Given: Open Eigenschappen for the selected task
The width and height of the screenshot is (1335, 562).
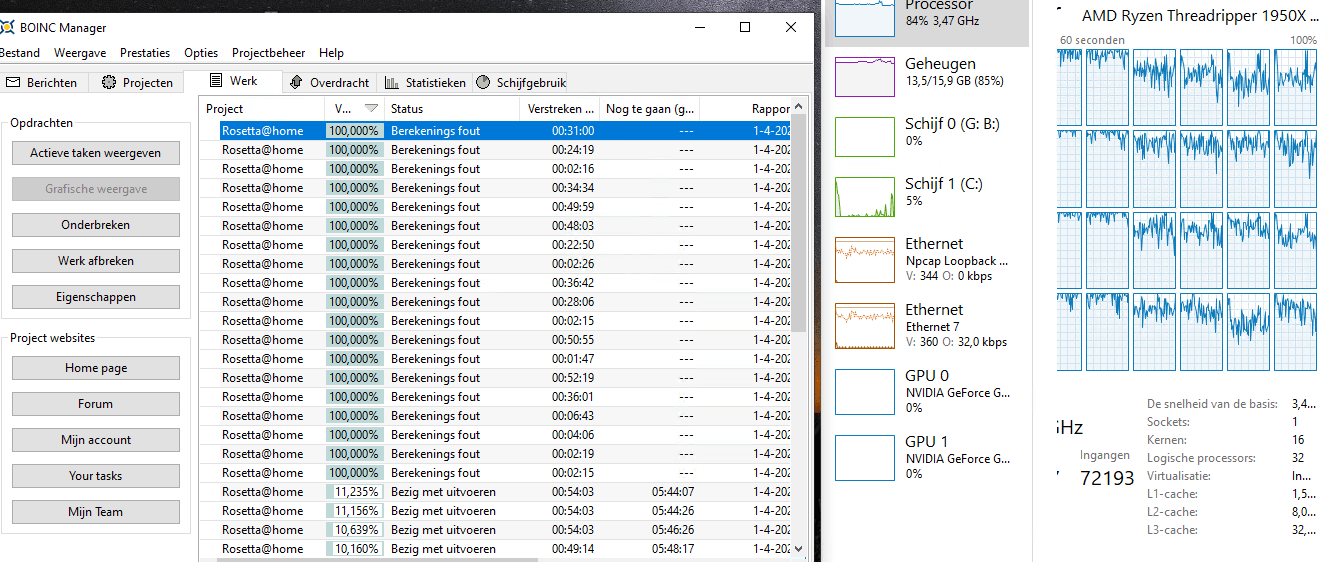Looking at the screenshot, I should 96,297.
